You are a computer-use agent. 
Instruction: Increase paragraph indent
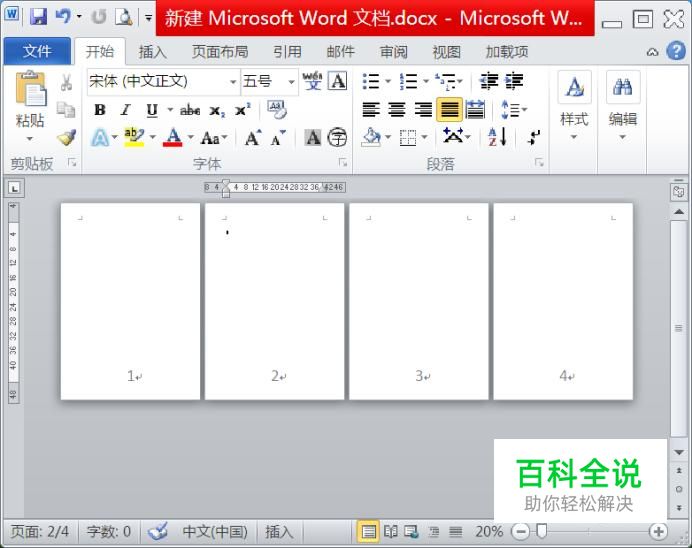click(x=514, y=81)
